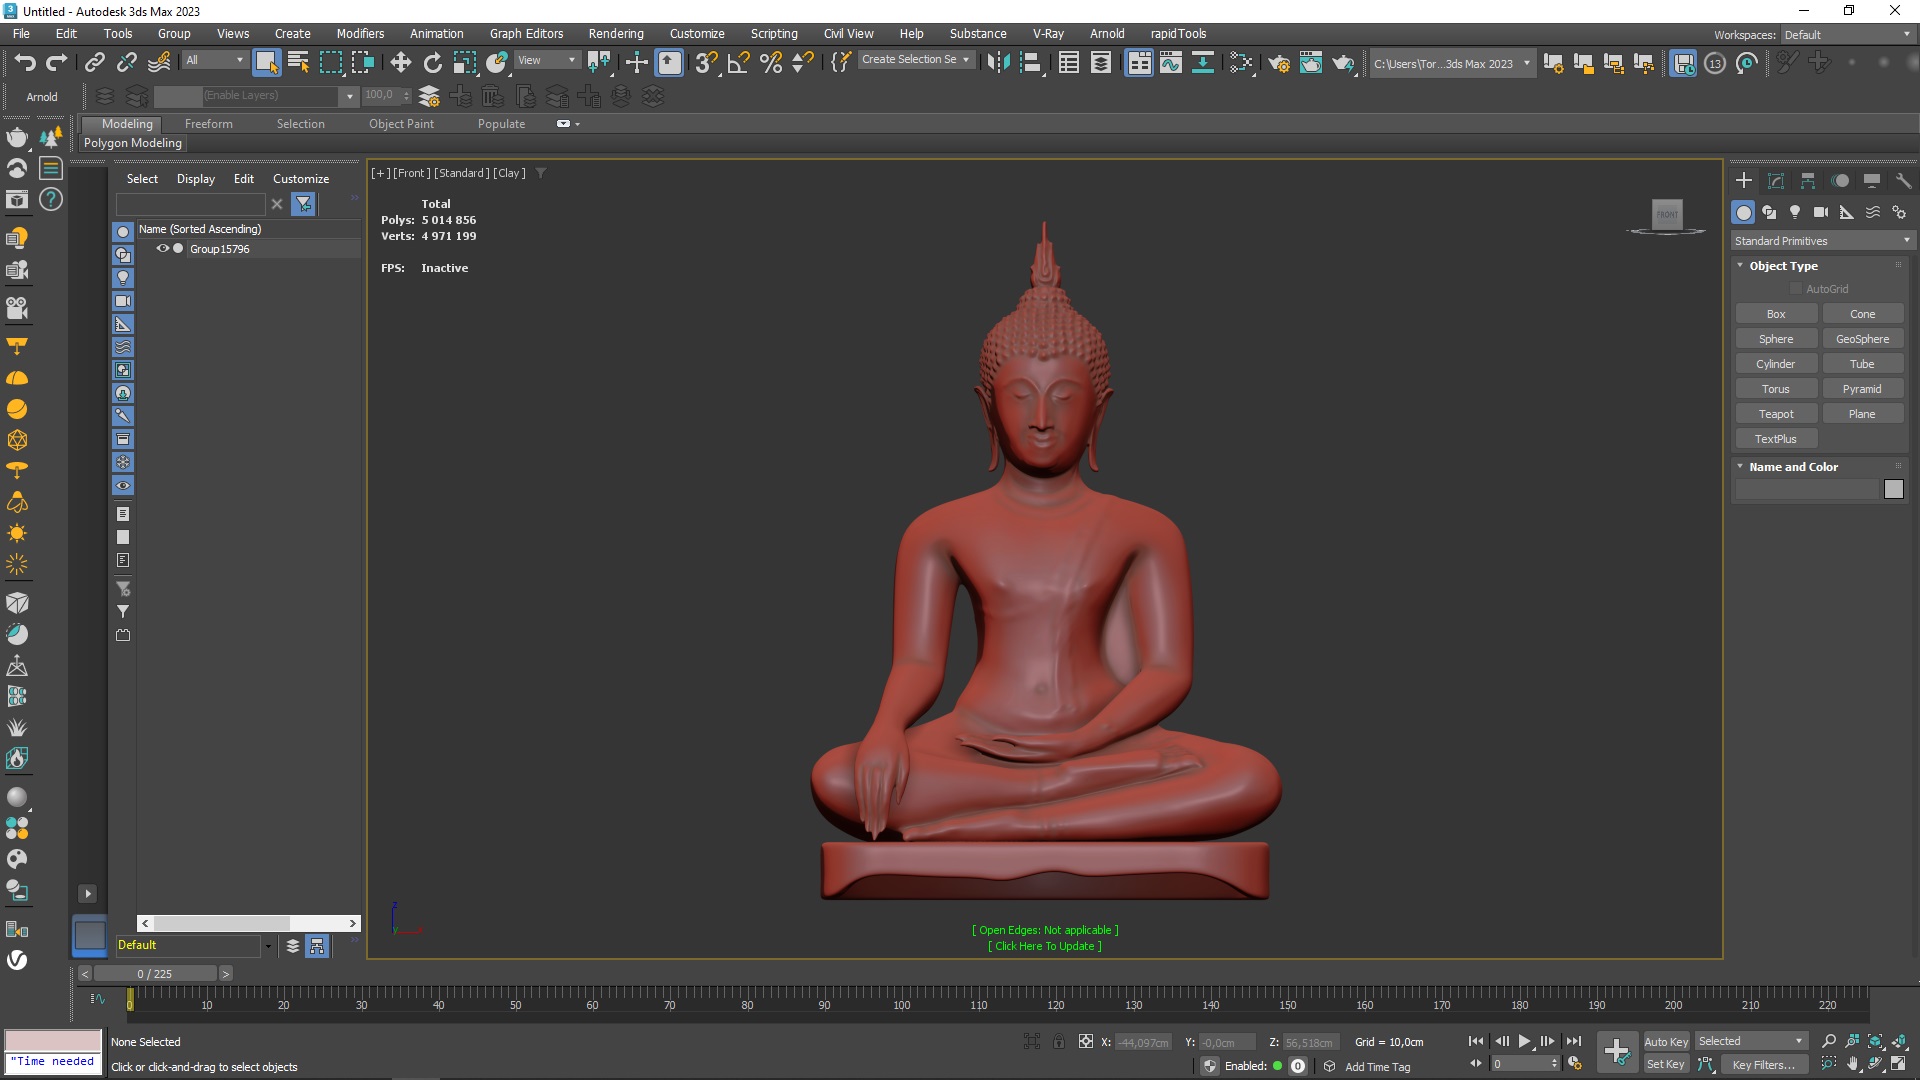Viewport: 1920px width, 1080px height.
Task: Pick the Select and Uniform Scale tool
Action: pyautogui.click(x=465, y=63)
